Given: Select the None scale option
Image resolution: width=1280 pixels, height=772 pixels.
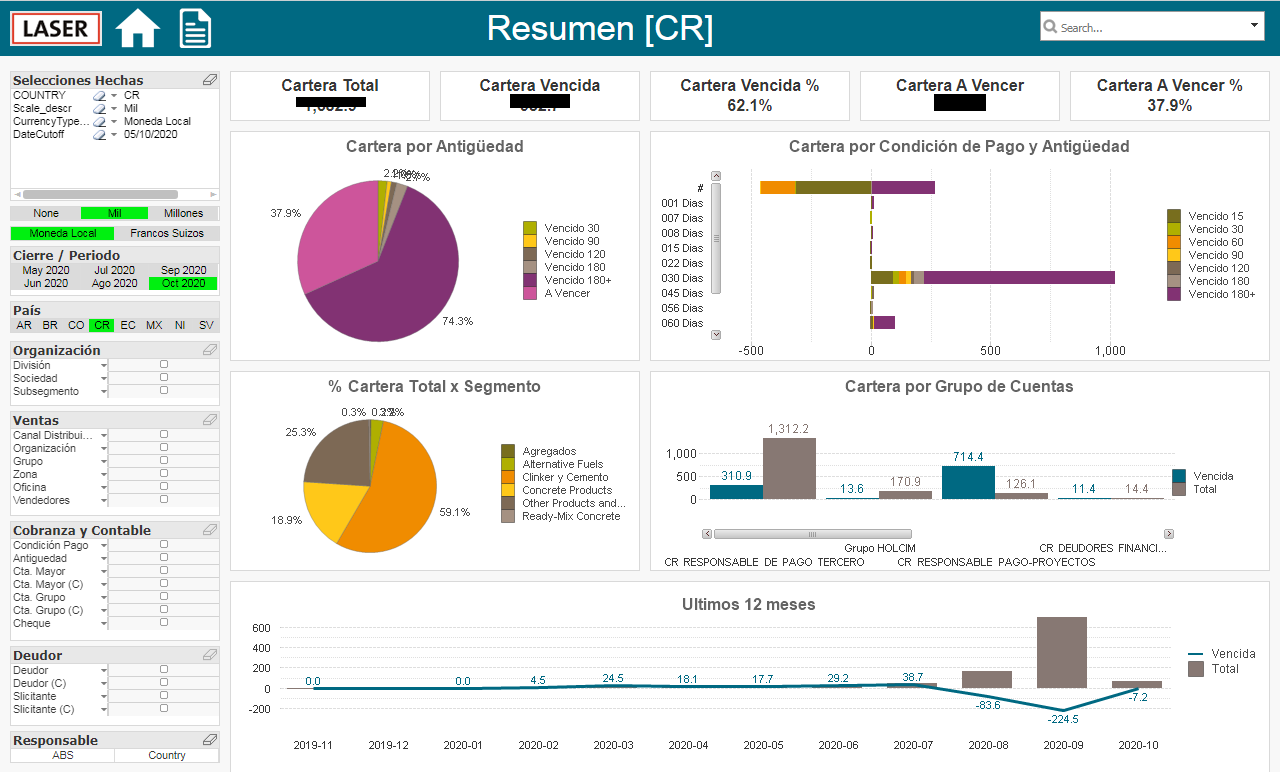Looking at the screenshot, I should [46, 213].
